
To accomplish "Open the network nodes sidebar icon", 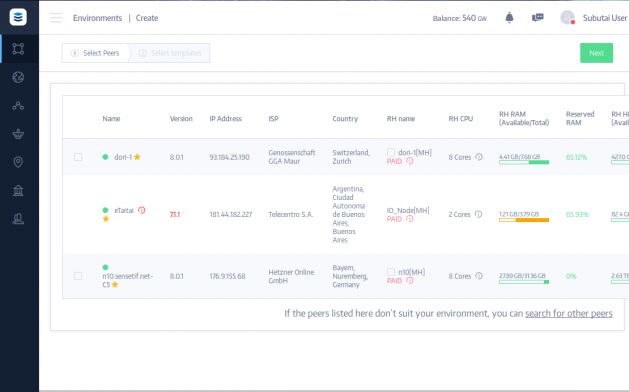I will click(18, 106).
